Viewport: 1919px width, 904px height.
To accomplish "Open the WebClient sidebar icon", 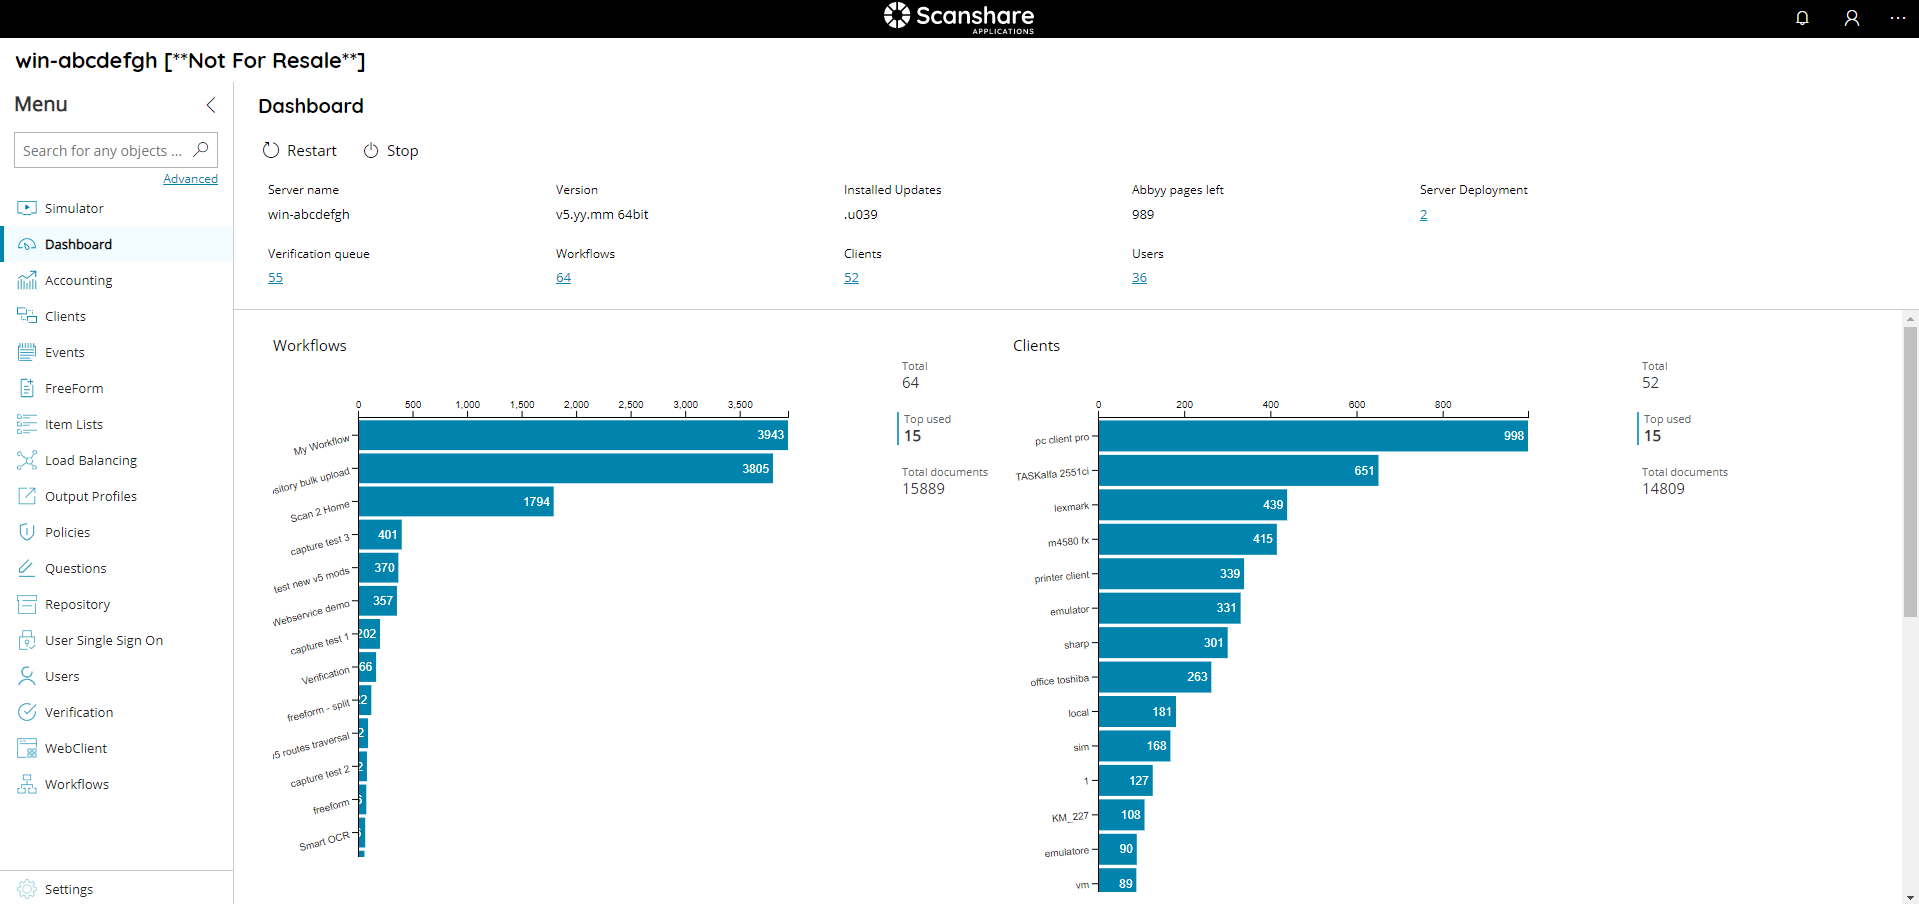I will click(27, 748).
